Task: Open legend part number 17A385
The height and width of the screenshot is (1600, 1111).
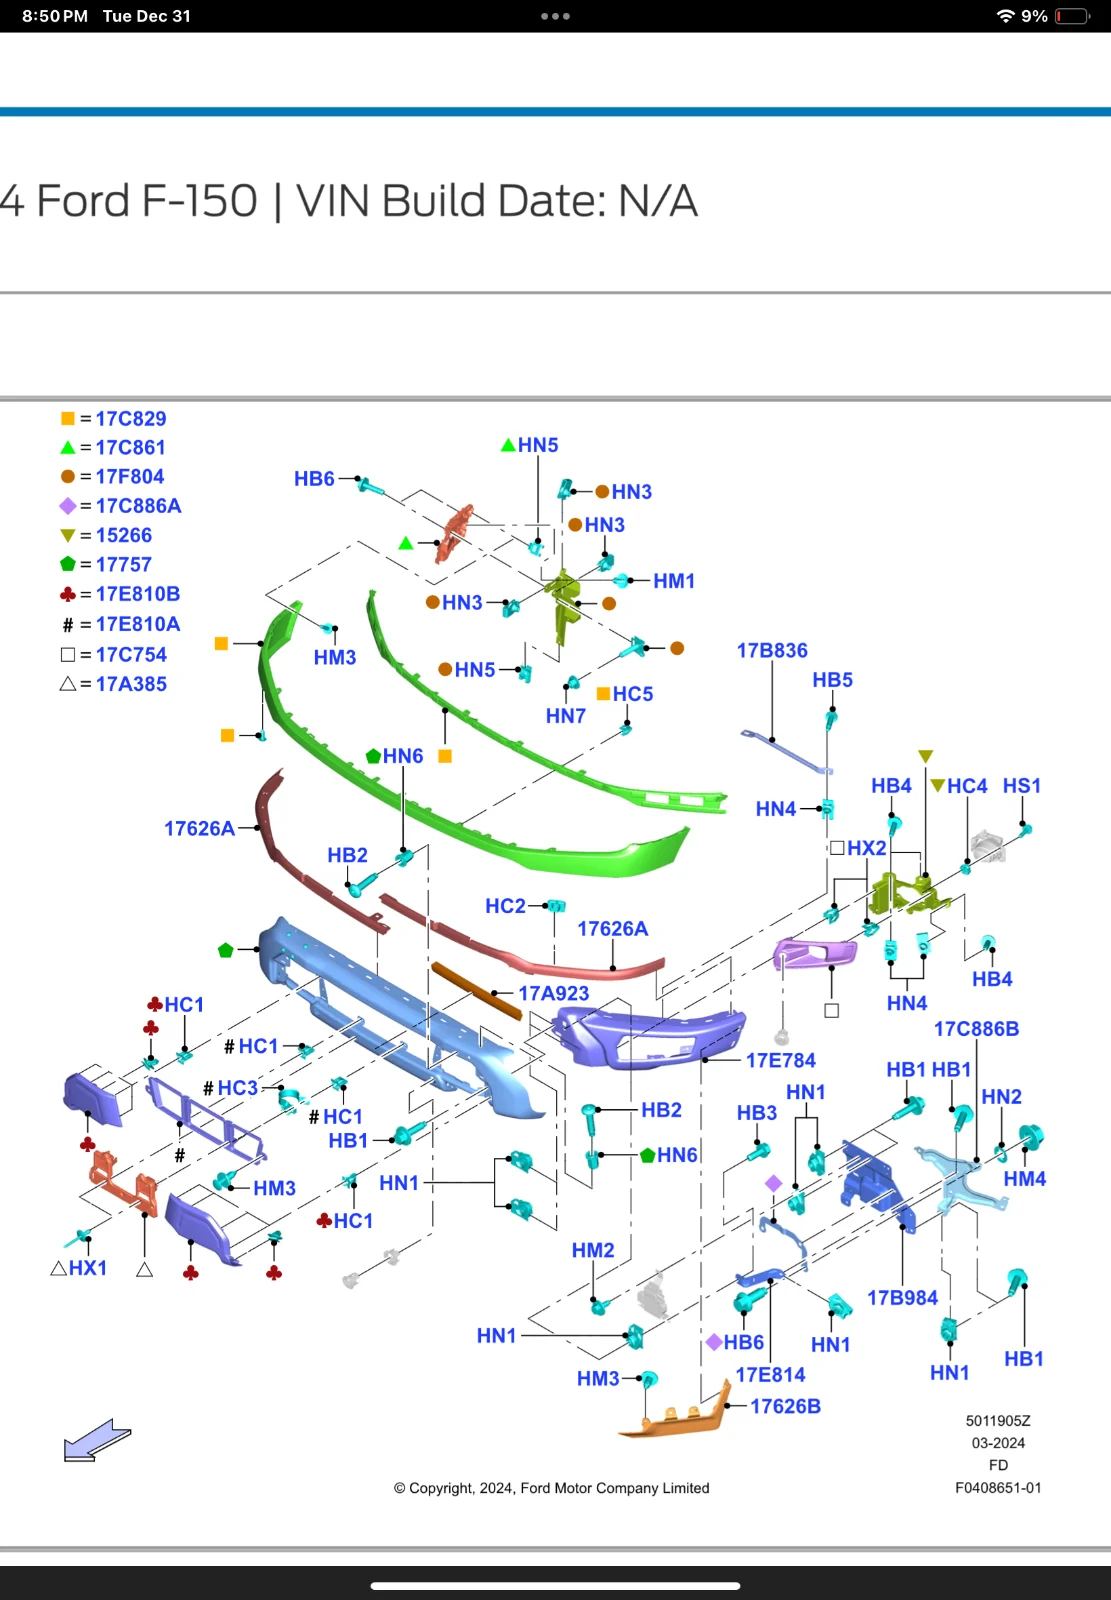Action: click(x=131, y=684)
